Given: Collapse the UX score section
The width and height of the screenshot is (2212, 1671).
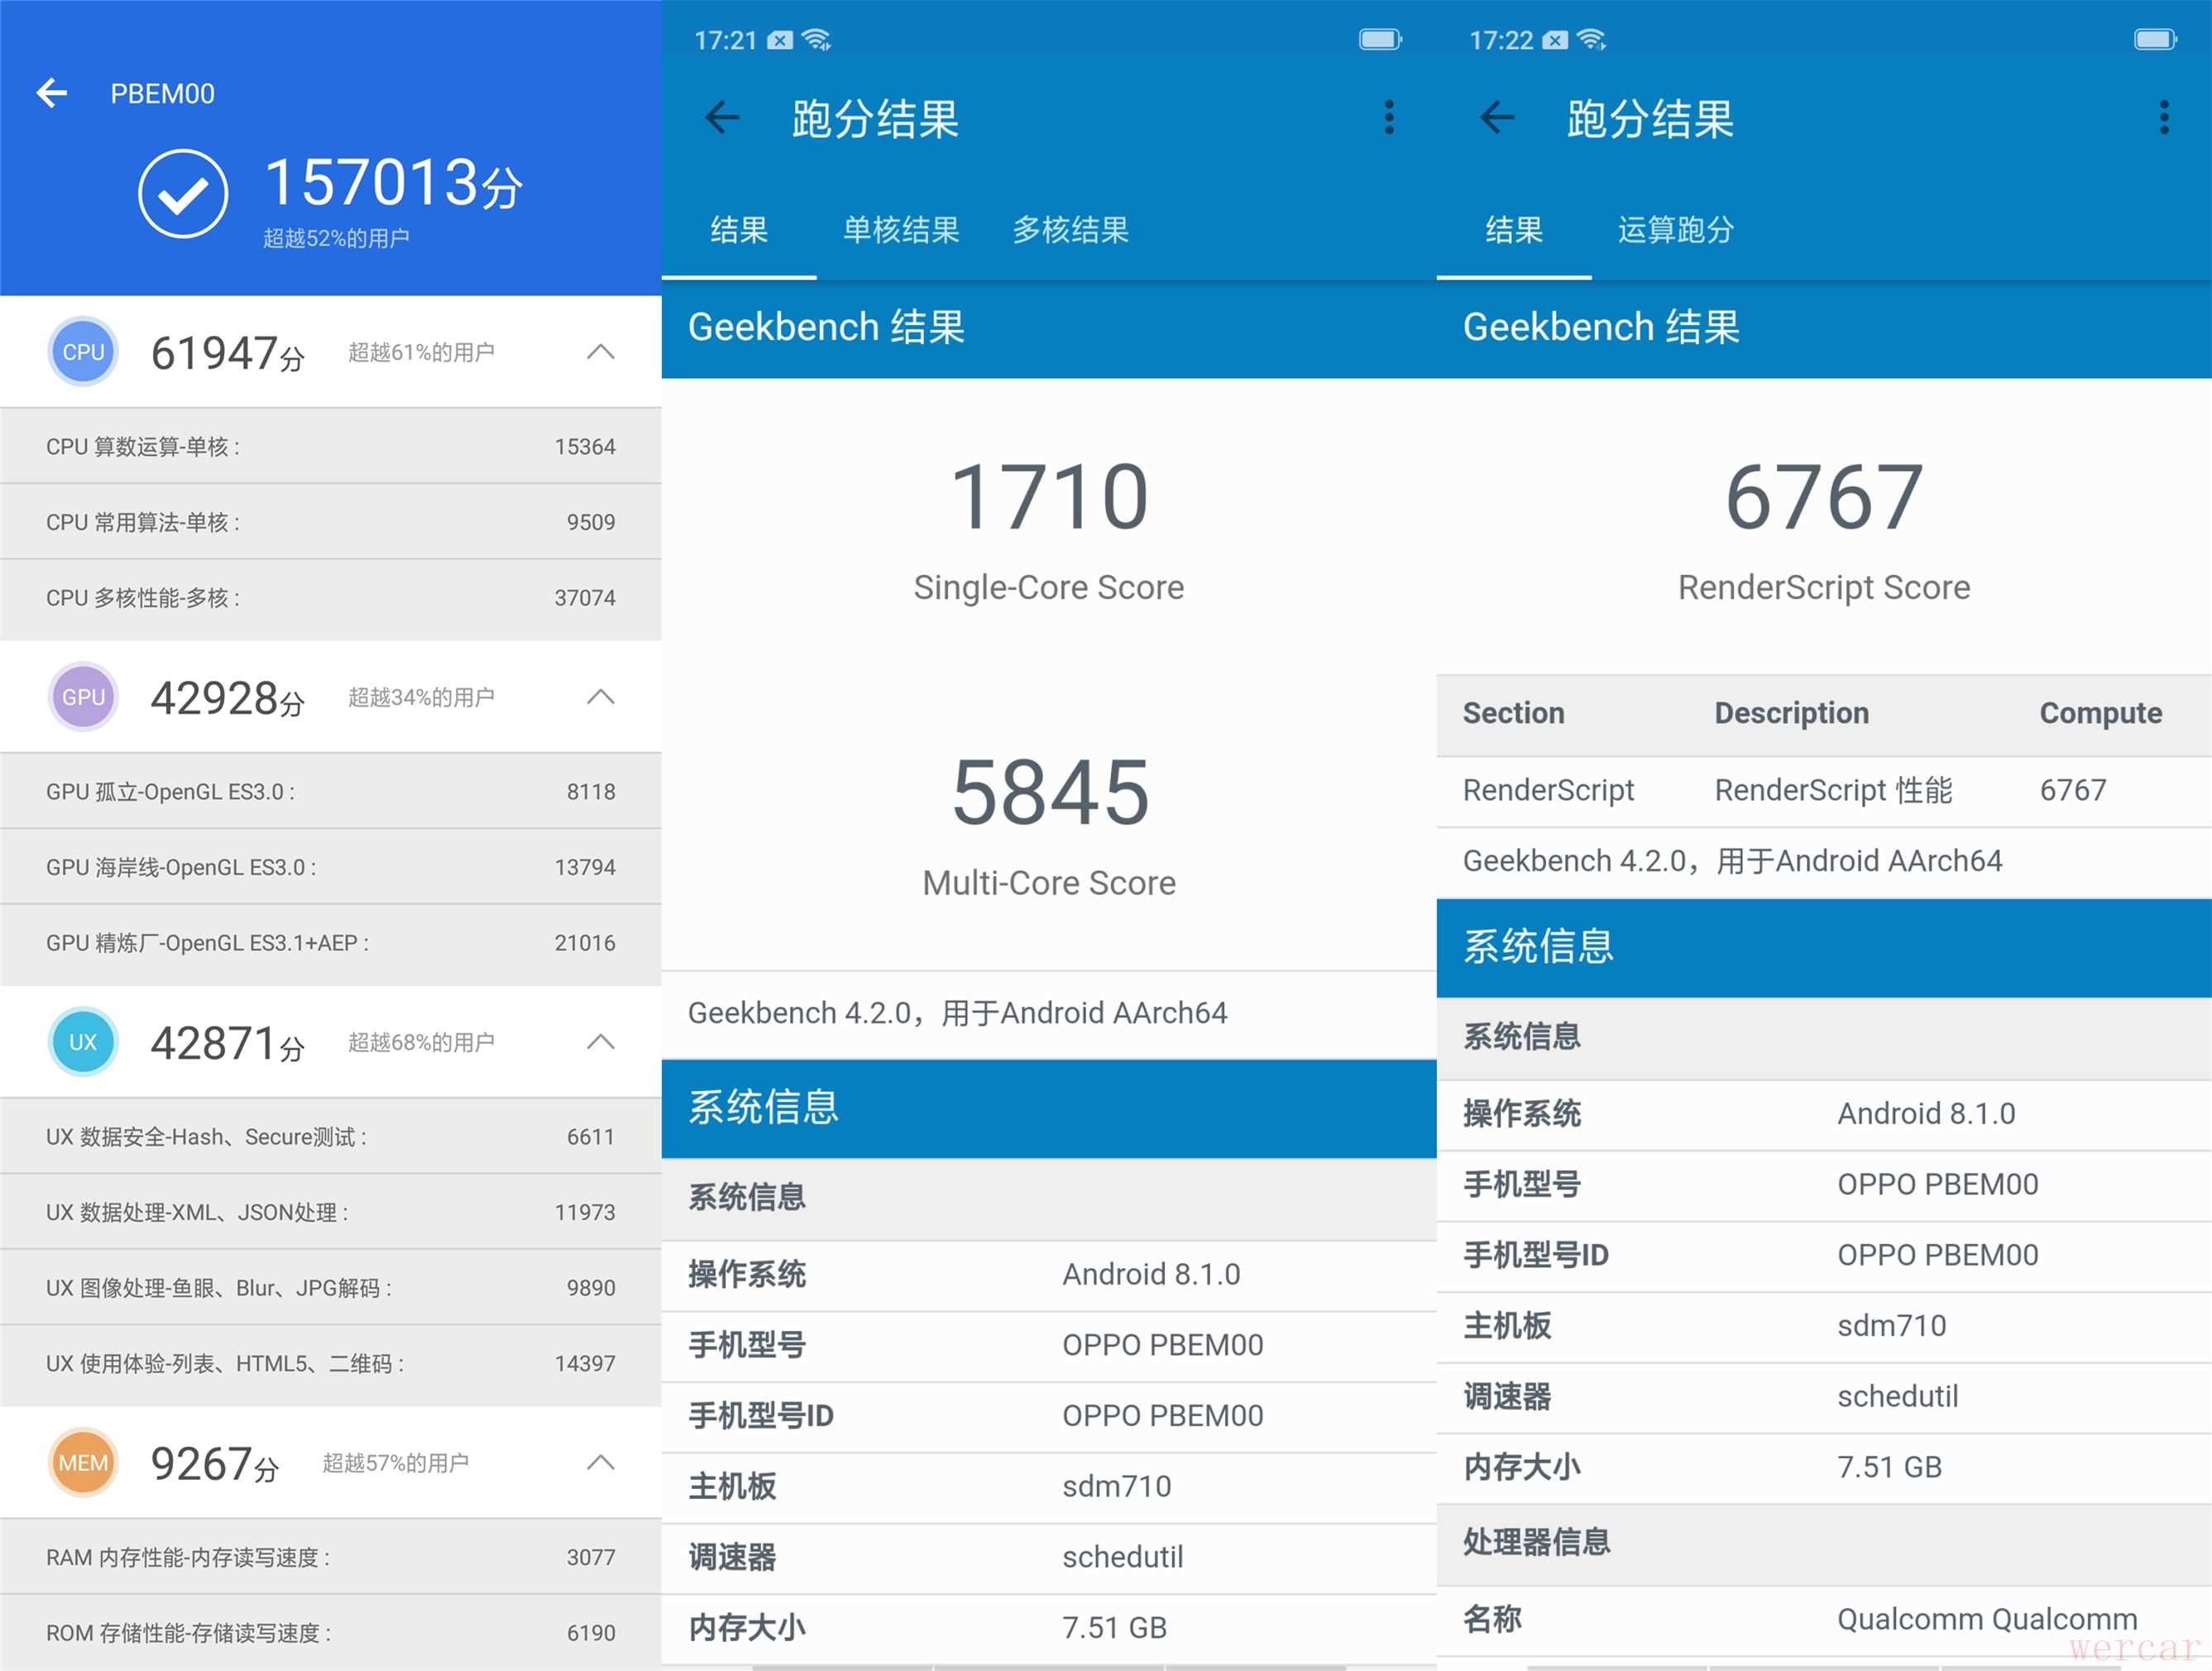Looking at the screenshot, I should 600,1042.
